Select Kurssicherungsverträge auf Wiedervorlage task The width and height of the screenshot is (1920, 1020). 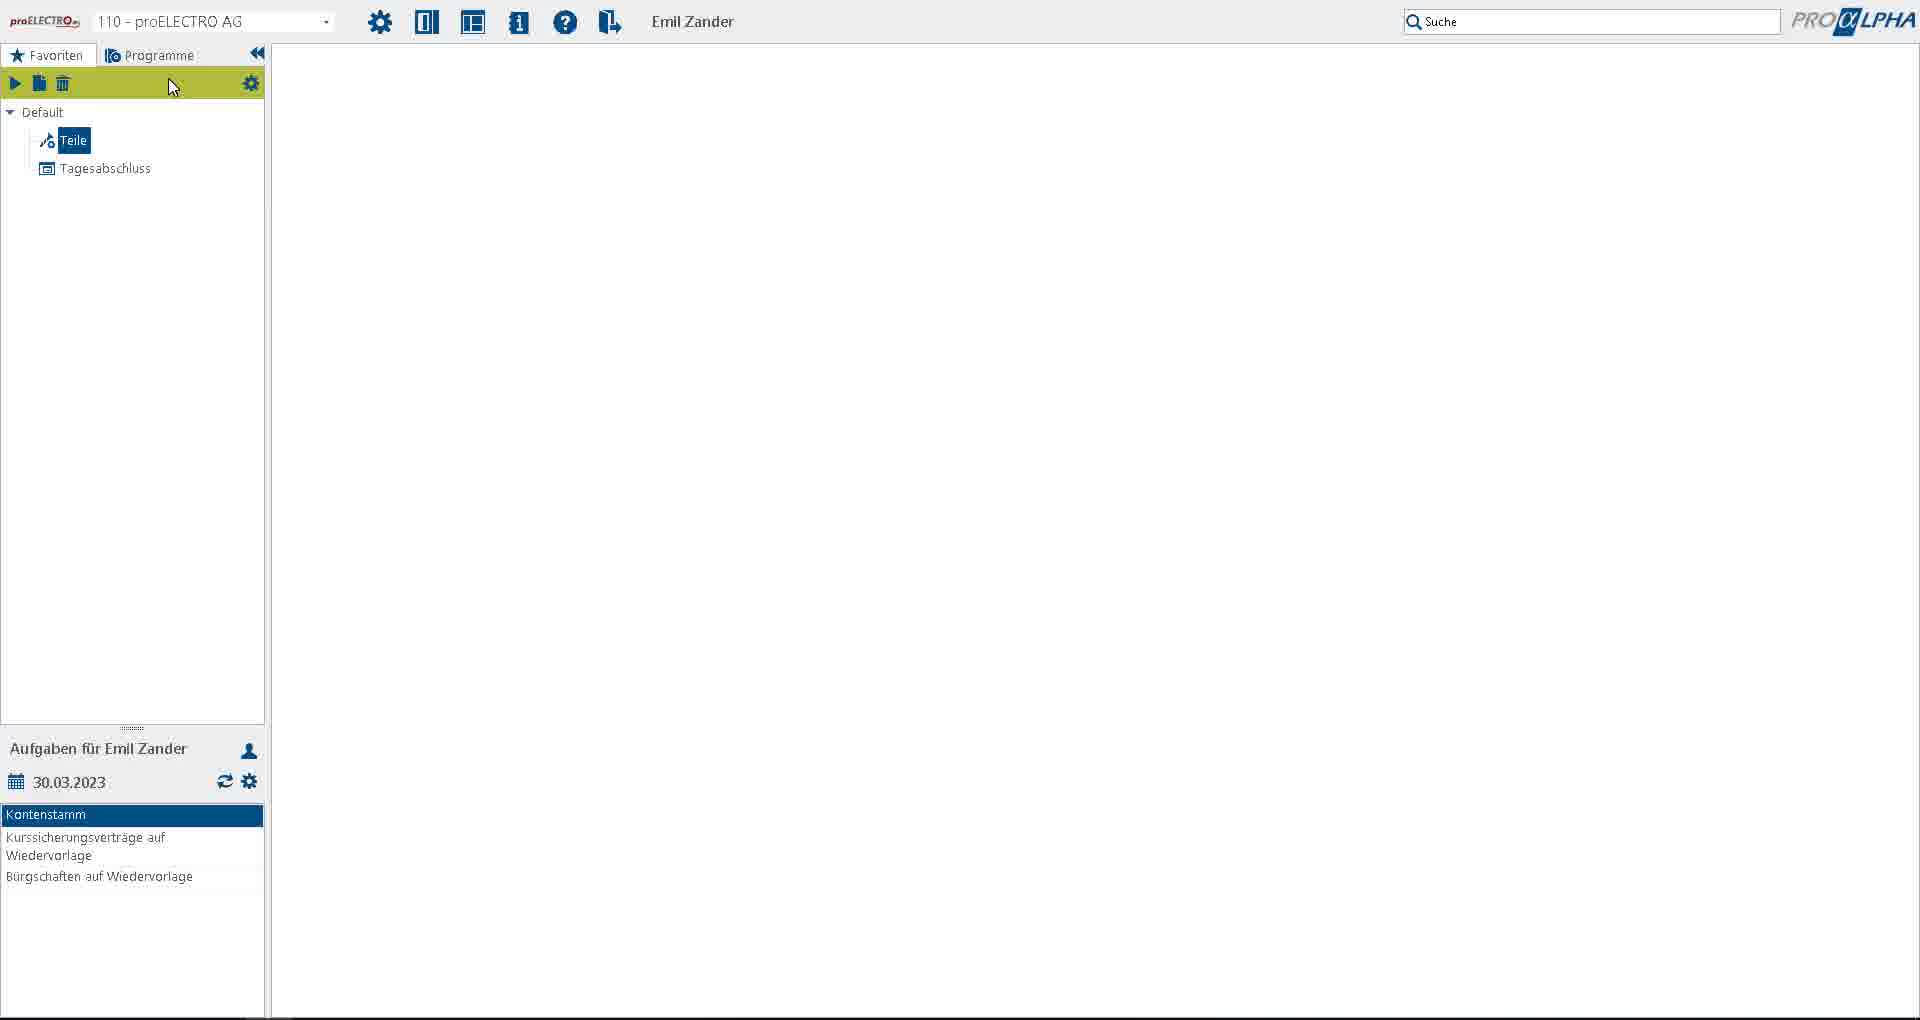pos(132,846)
